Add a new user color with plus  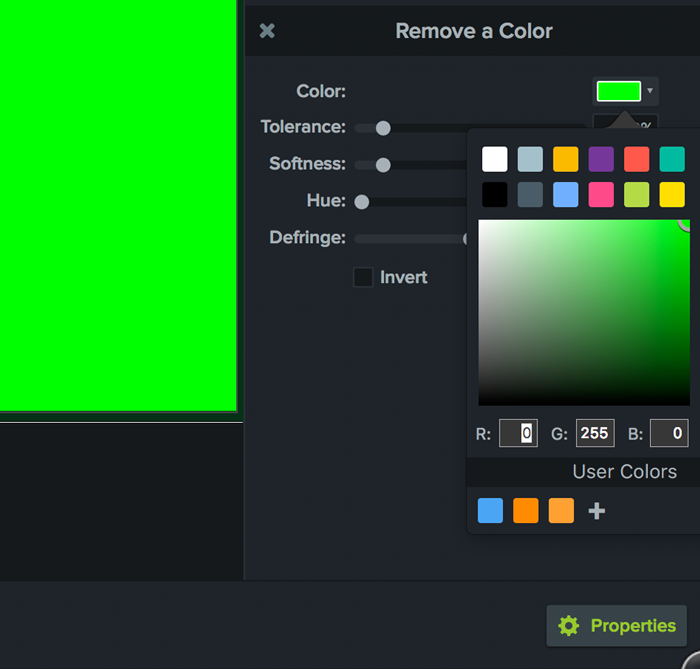596,511
